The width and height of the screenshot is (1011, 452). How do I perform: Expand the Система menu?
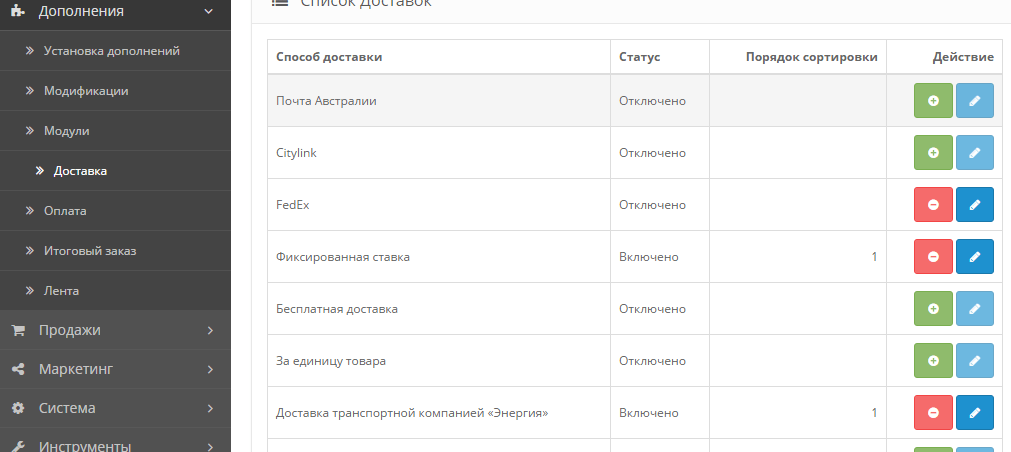click(115, 408)
